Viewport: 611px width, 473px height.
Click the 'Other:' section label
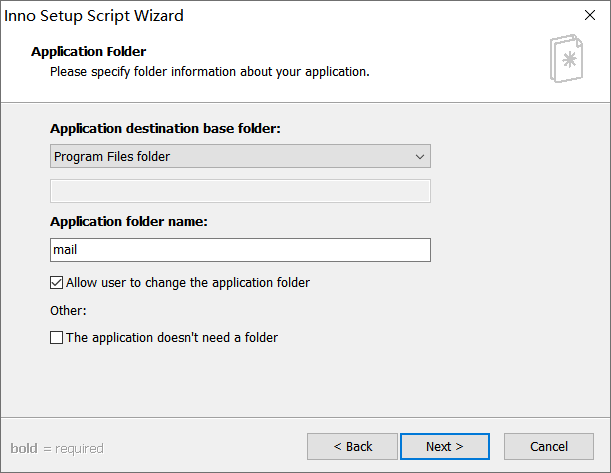pos(68,311)
